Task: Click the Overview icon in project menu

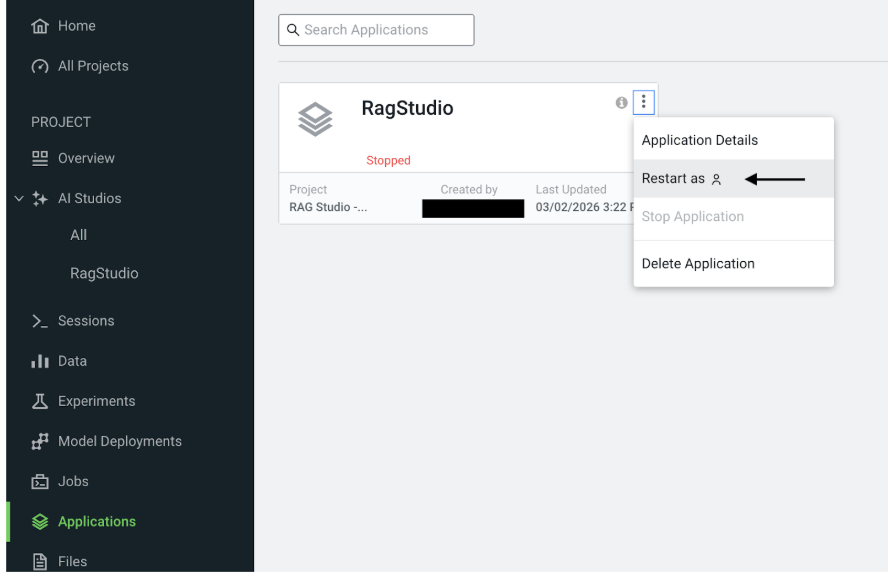Action: click(x=40, y=158)
